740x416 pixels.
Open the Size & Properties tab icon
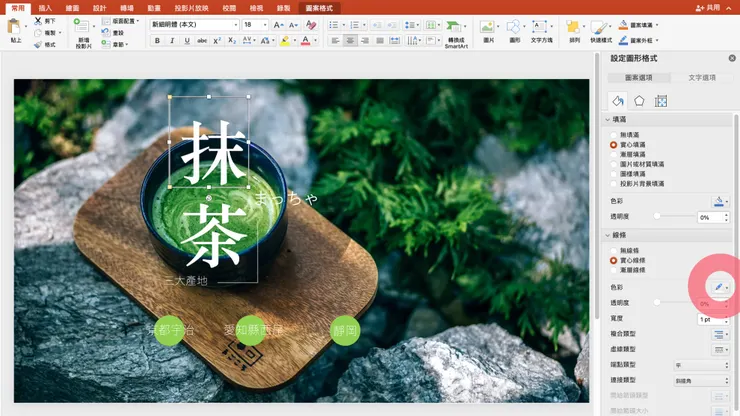661,101
